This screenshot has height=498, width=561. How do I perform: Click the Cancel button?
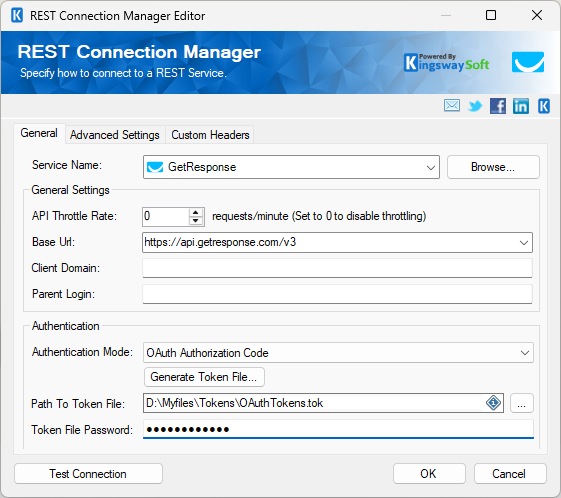coord(510,474)
